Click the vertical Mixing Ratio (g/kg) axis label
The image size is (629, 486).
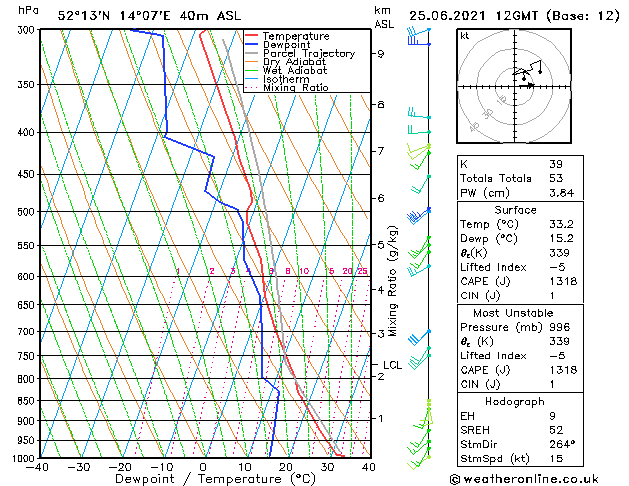(392, 281)
